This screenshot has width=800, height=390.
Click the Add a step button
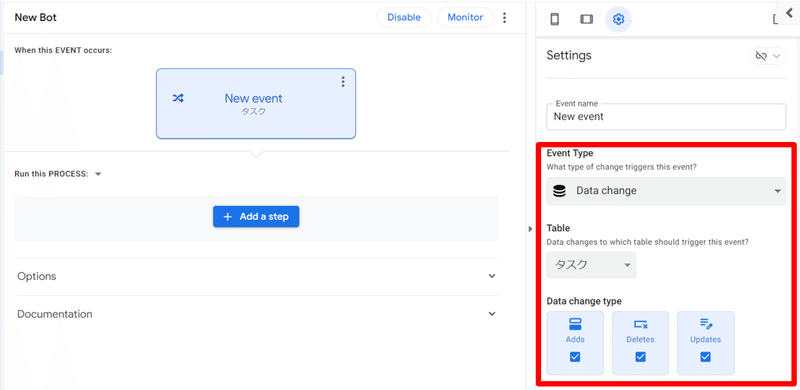click(256, 216)
